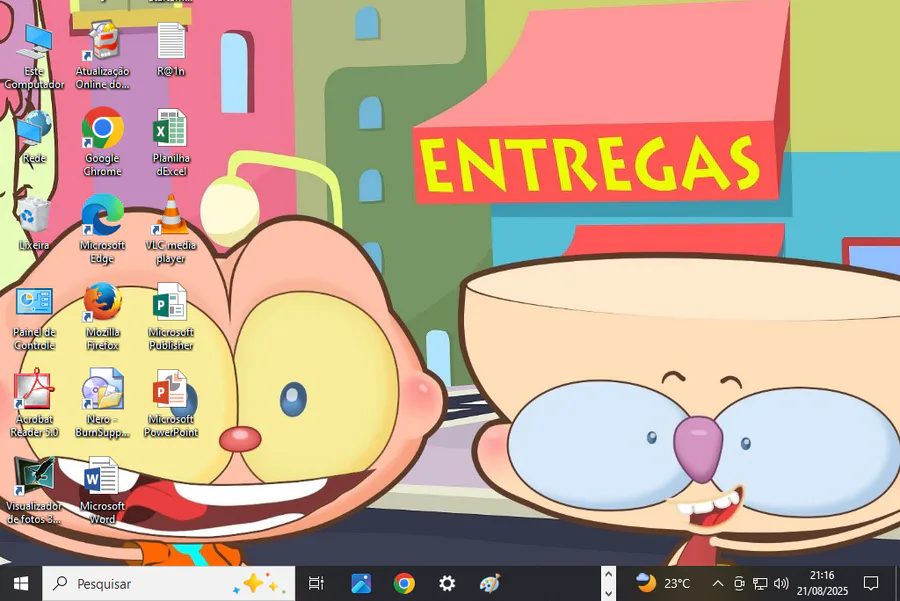Click the Meet Now tray icon
The width and height of the screenshot is (900, 601).
[739, 584]
